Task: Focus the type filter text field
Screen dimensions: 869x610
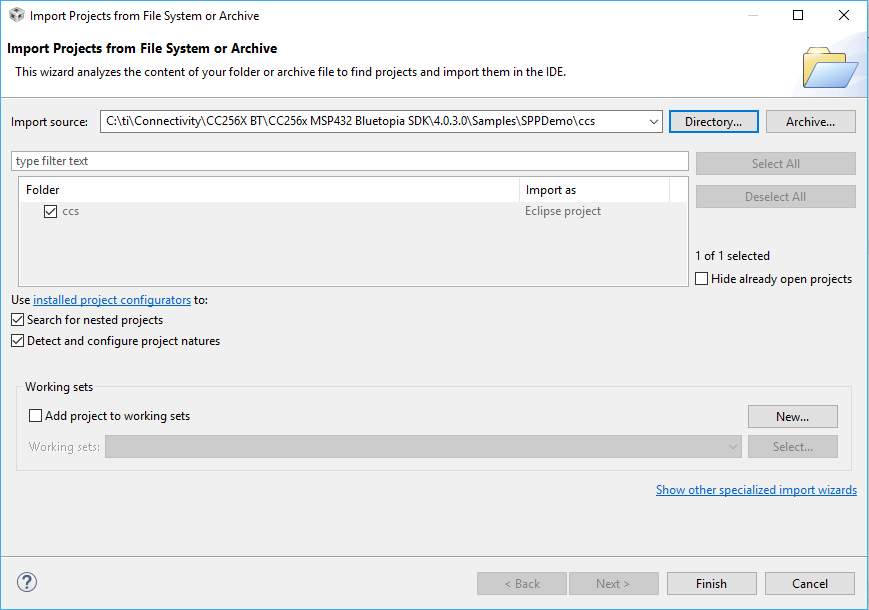Action: pos(350,161)
